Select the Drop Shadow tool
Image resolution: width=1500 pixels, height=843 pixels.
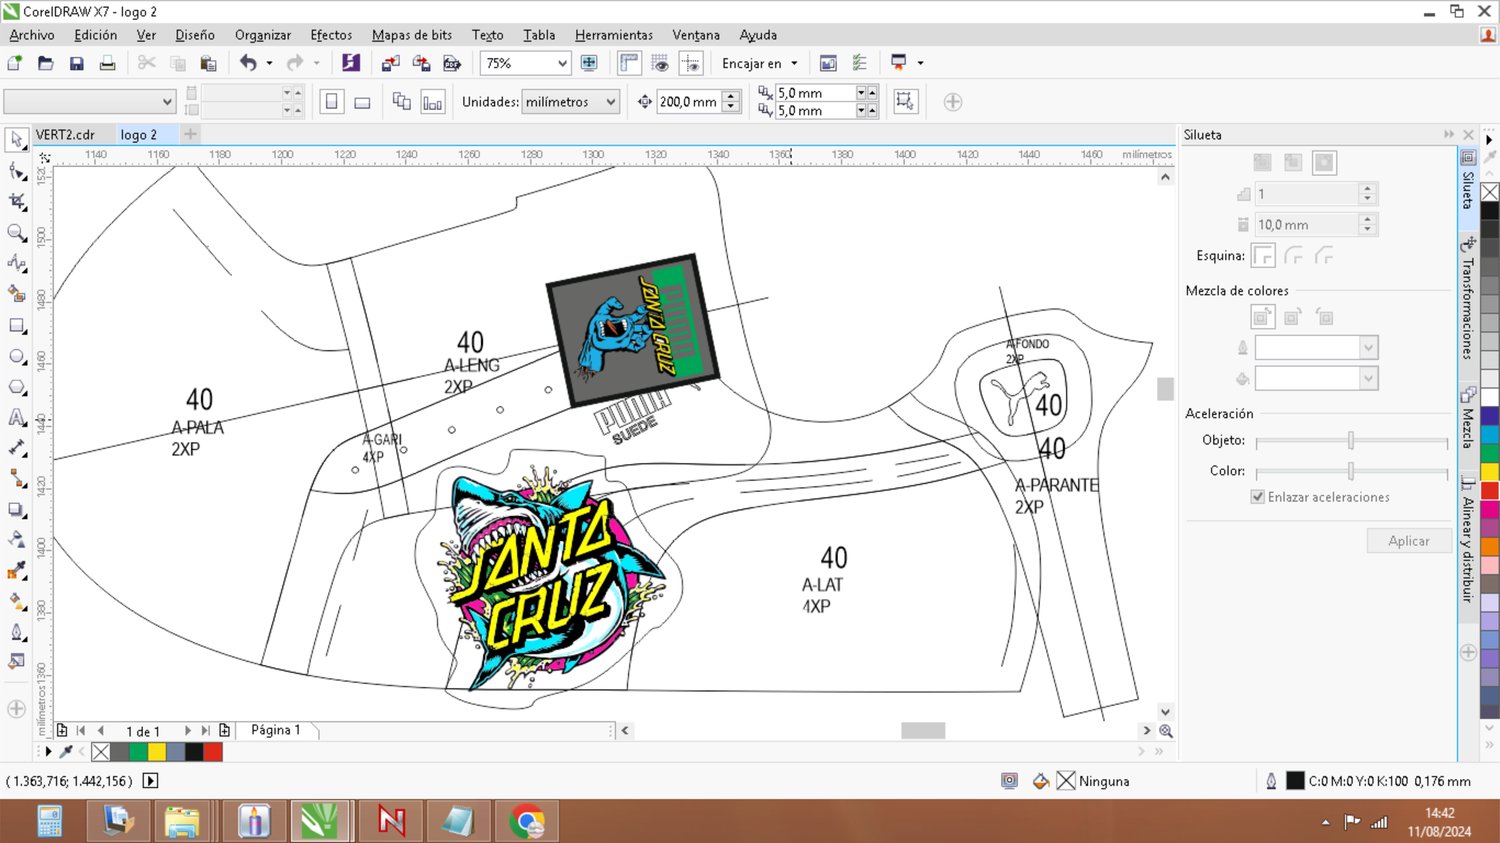16,510
